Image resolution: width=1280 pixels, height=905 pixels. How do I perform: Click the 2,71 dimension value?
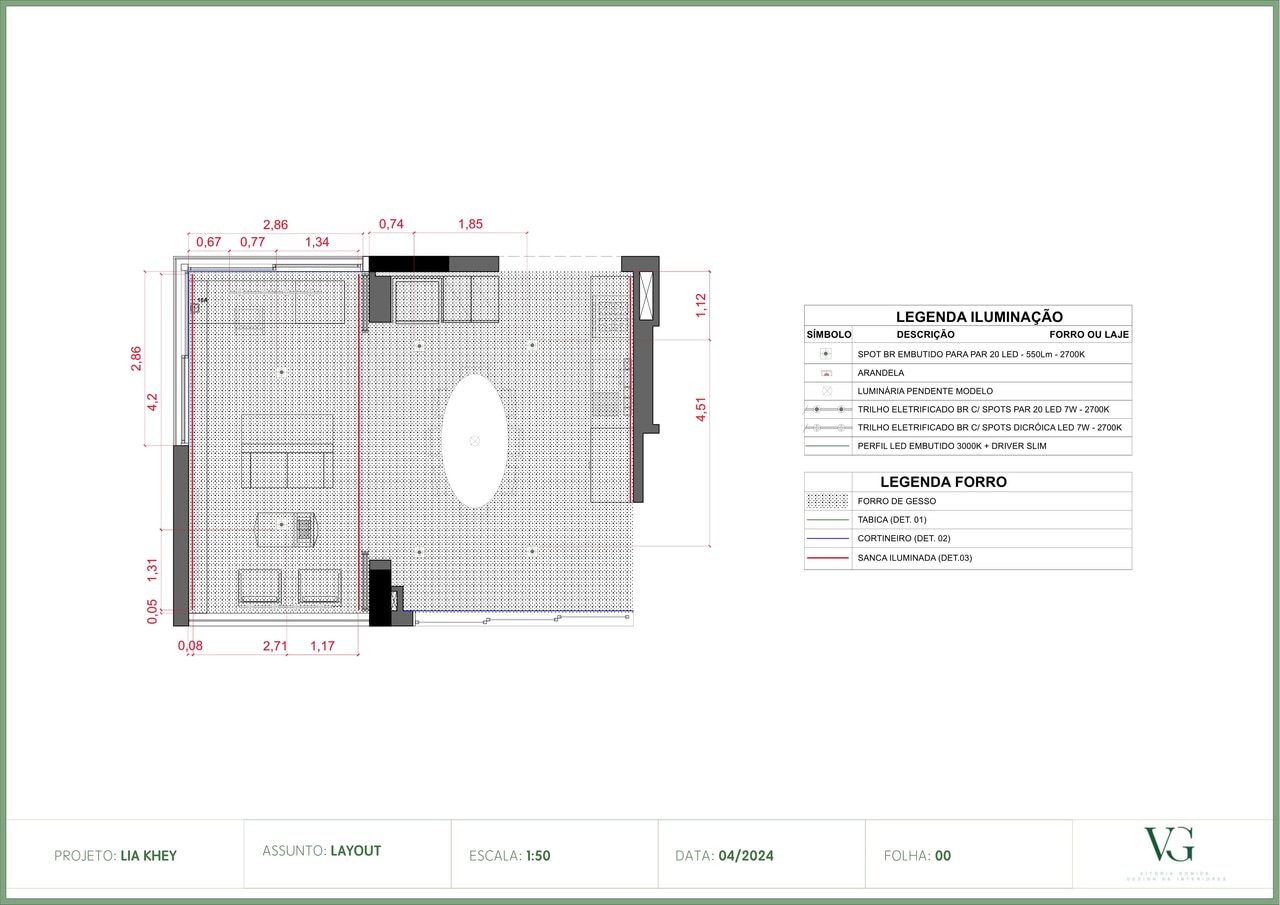275,646
